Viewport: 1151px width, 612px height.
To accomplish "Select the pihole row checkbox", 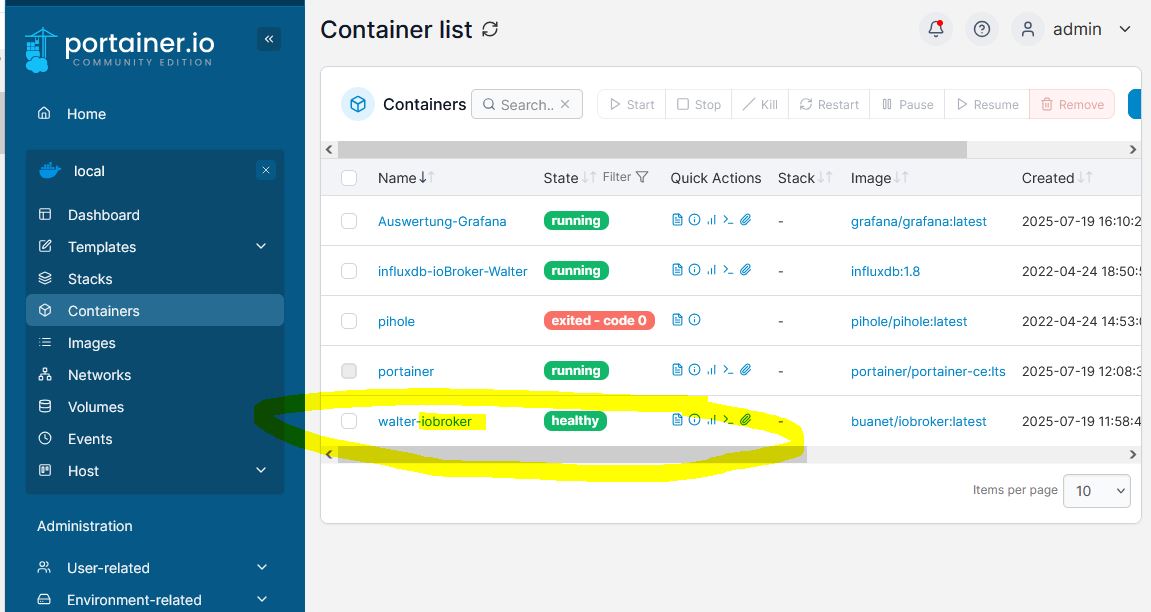I will (x=349, y=321).
